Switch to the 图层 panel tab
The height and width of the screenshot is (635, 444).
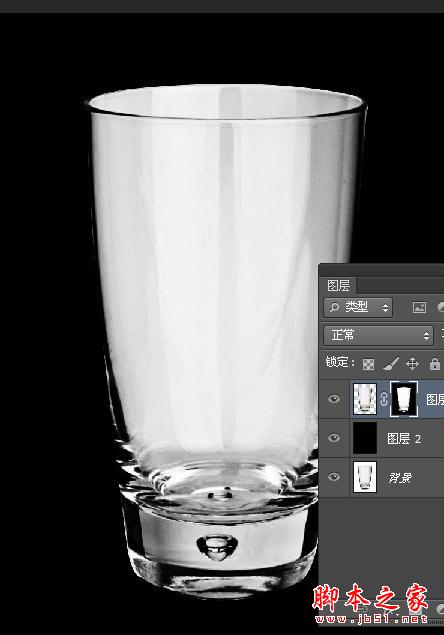coord(338,285)
